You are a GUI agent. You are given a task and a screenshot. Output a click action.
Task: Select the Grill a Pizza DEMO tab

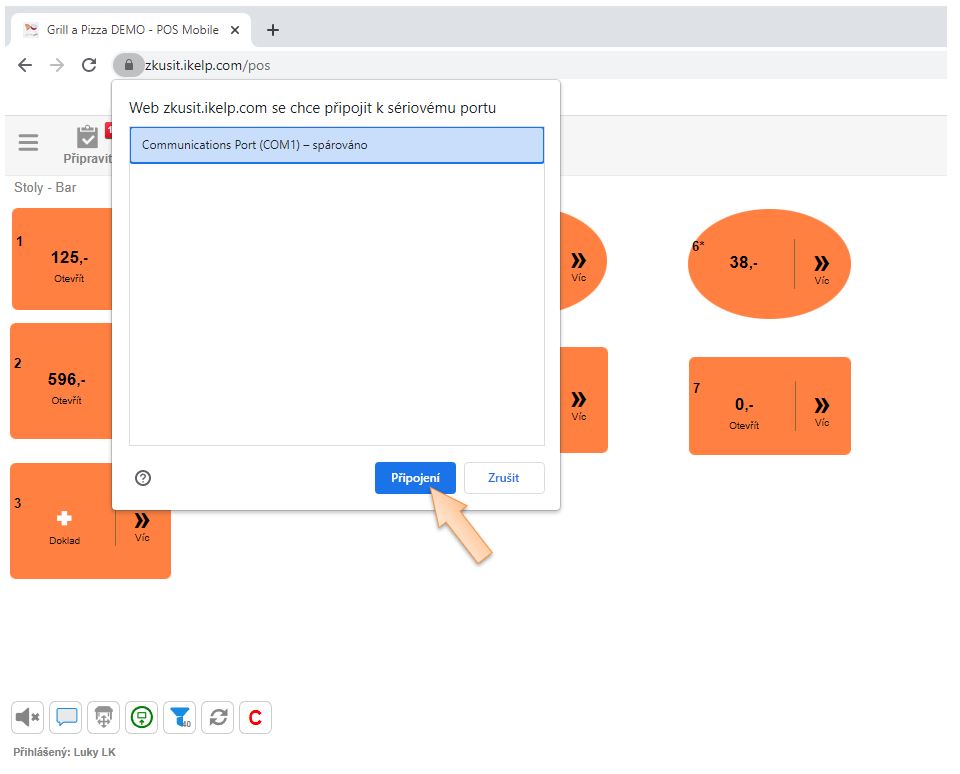tap(130, 30)
